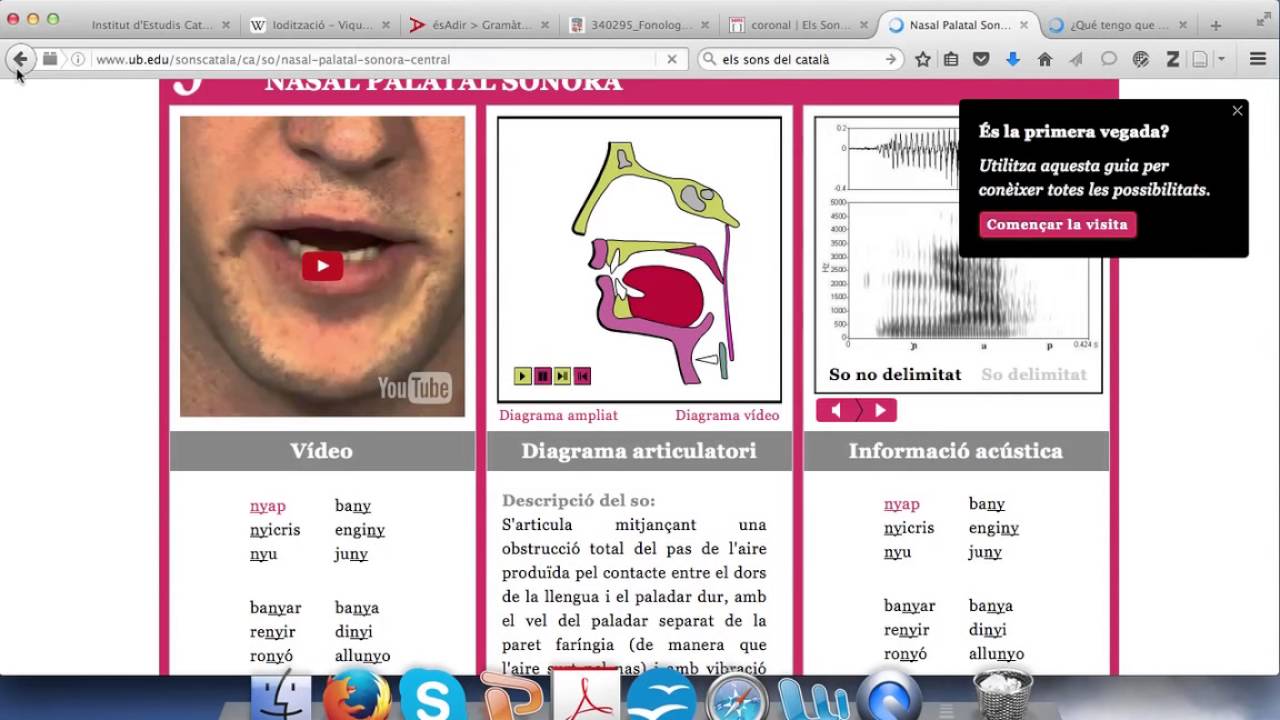This screenshot has height=720, width=1280.
Task: Open the downloads arrow icon
Action: pyautogui.click(x=1012, y=60)
